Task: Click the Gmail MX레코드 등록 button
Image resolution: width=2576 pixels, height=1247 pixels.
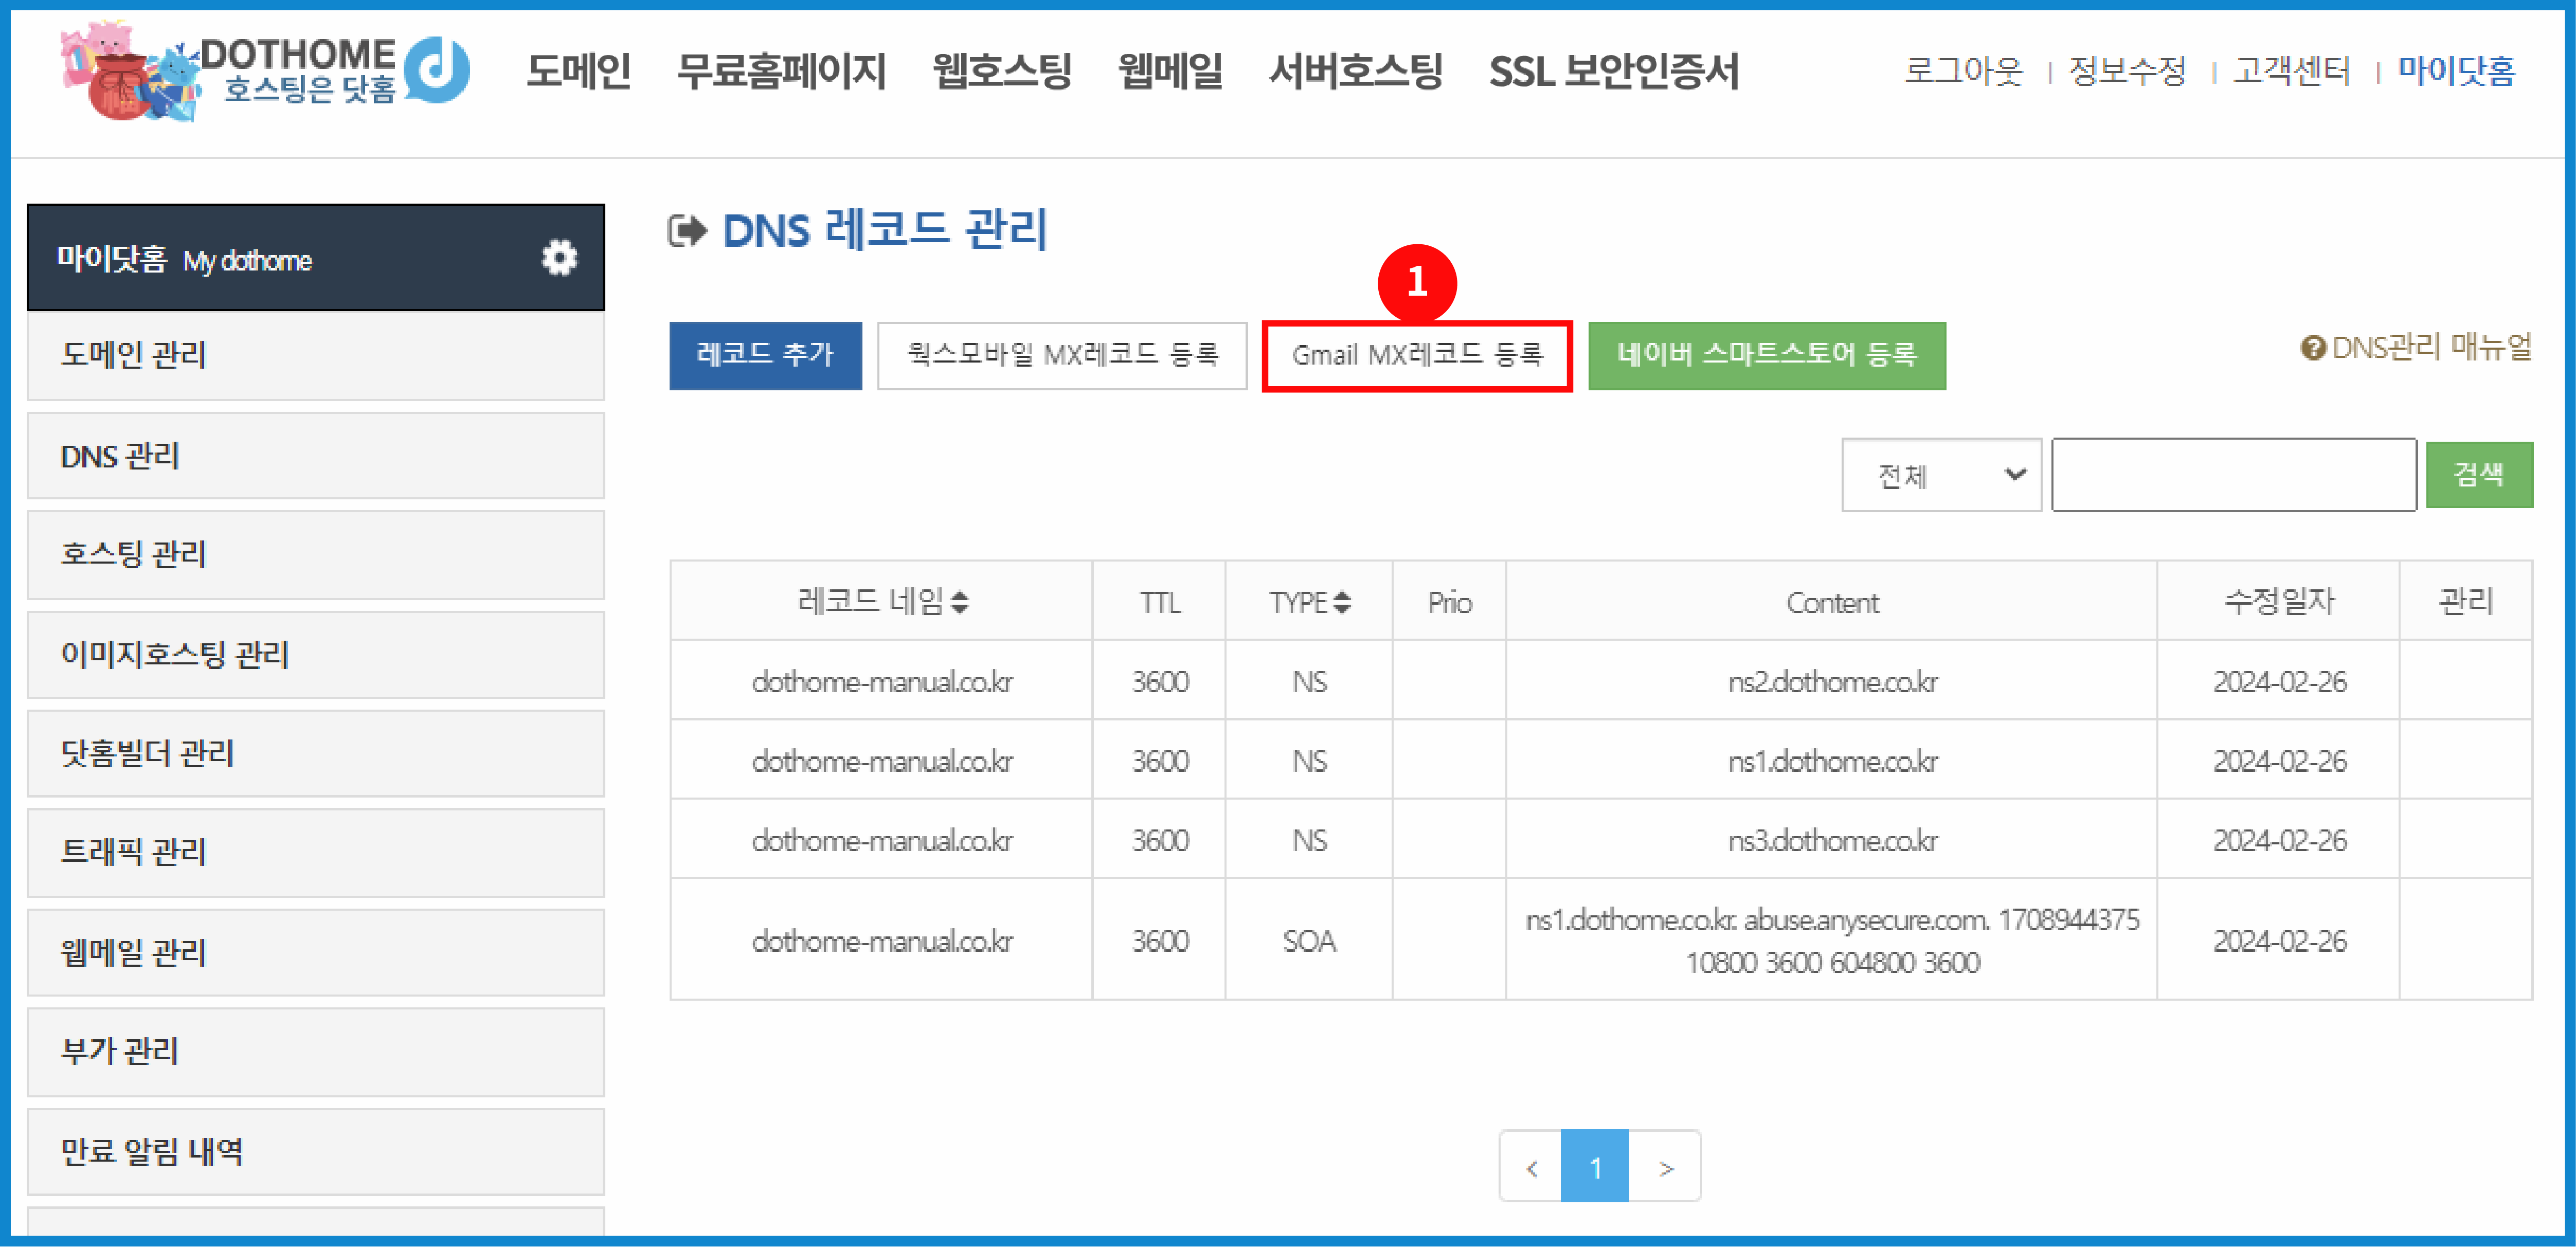Action: tap(1418, 356)
